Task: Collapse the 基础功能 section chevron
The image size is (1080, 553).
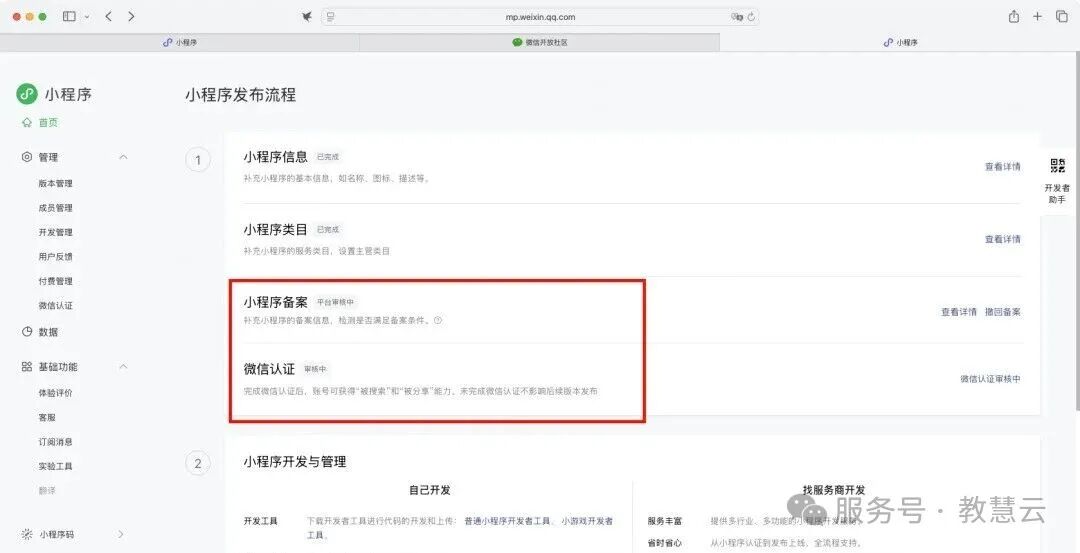Action: [x=123, y=366]
